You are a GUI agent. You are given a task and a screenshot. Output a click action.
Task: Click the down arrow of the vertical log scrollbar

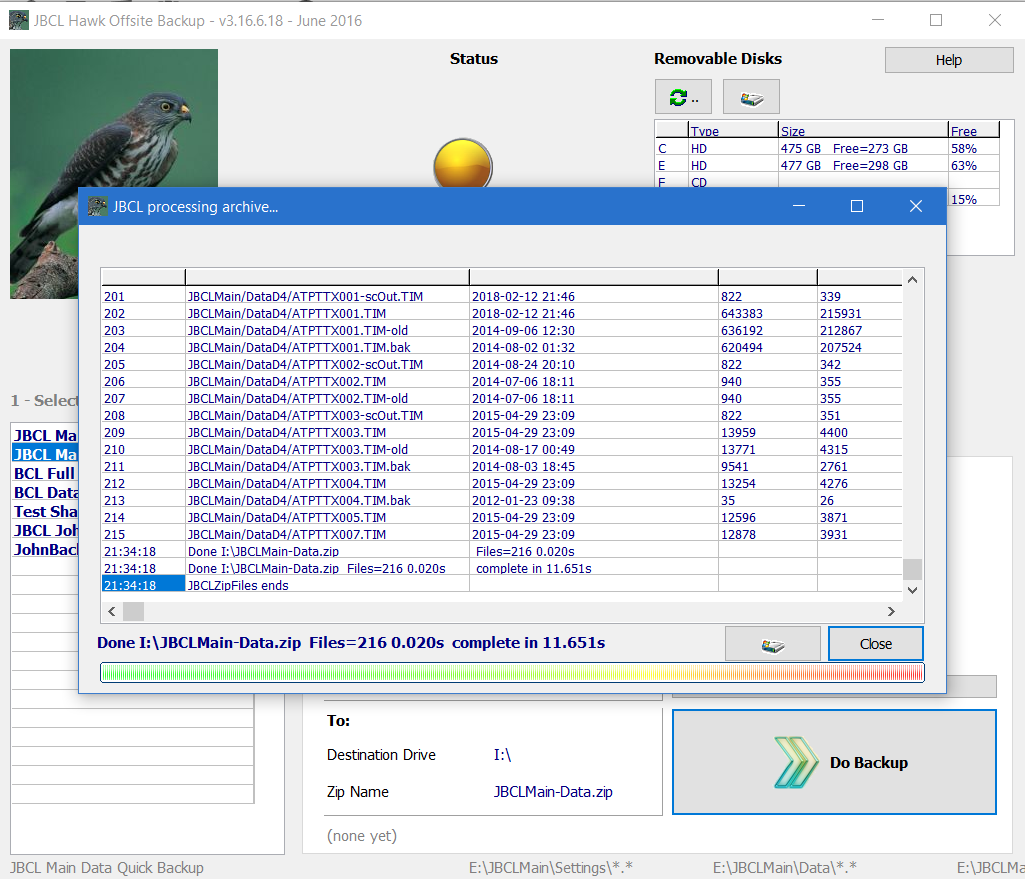[x=912, y=590]
